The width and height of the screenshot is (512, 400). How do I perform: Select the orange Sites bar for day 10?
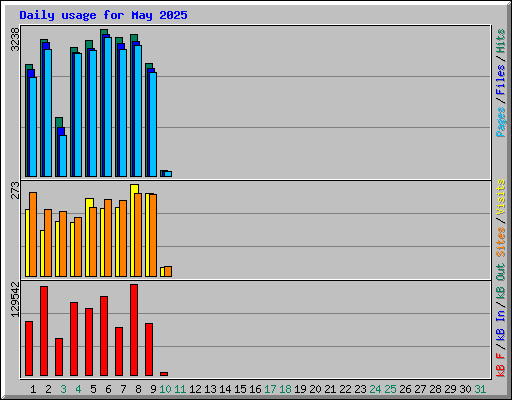coord(168,271)
